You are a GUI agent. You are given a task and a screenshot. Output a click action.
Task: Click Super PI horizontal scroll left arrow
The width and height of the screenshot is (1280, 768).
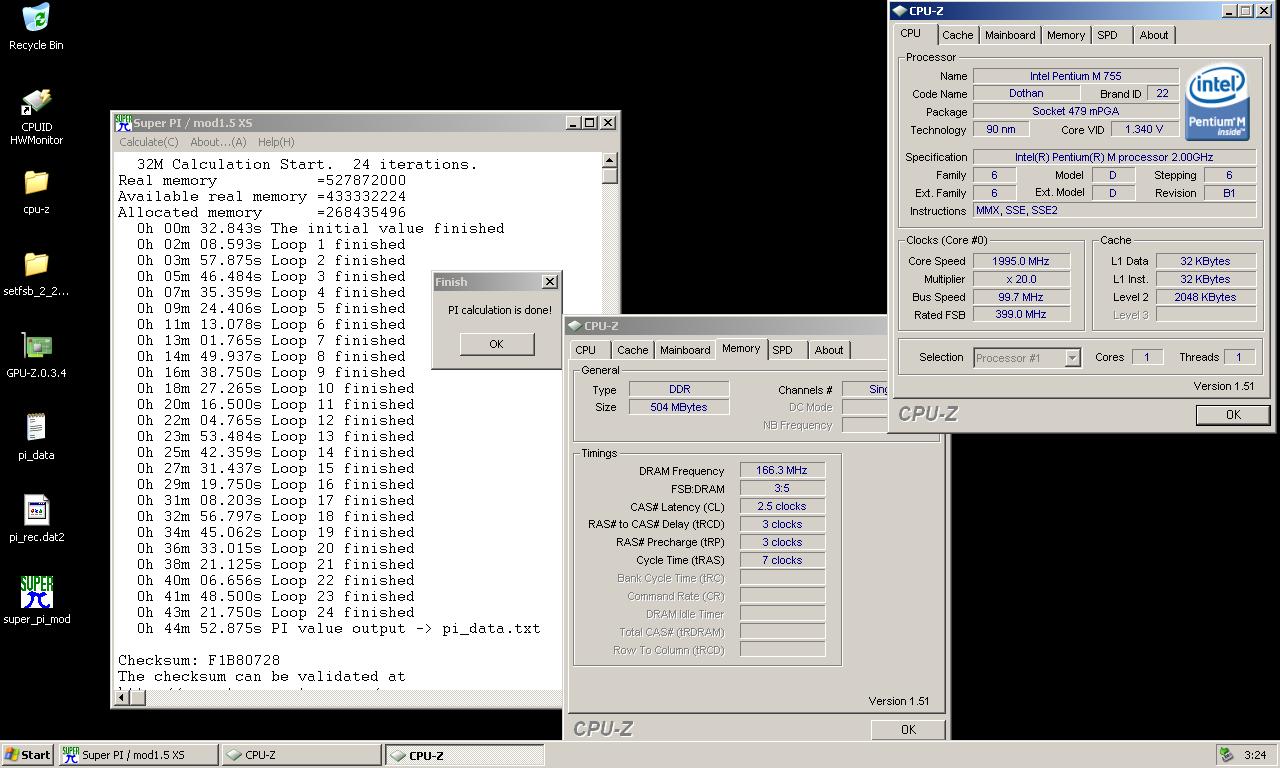(x=121, y=698)
